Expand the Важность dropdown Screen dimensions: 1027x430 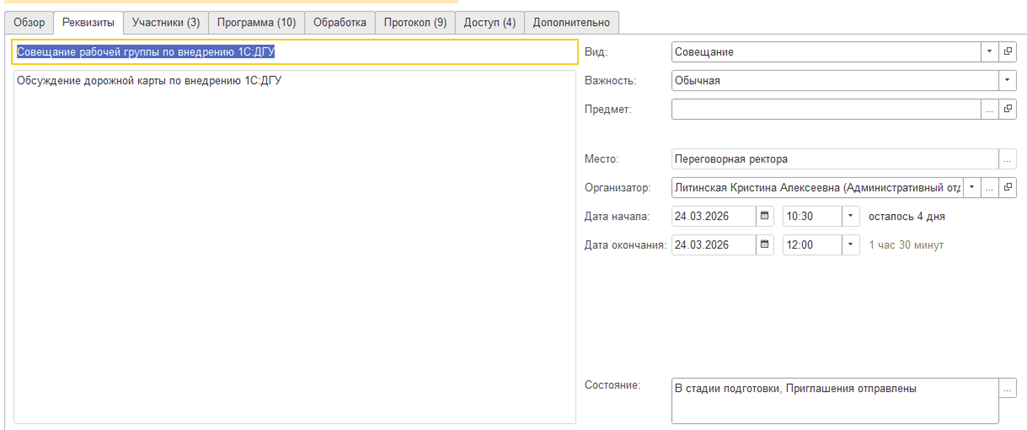[1007, 80]
